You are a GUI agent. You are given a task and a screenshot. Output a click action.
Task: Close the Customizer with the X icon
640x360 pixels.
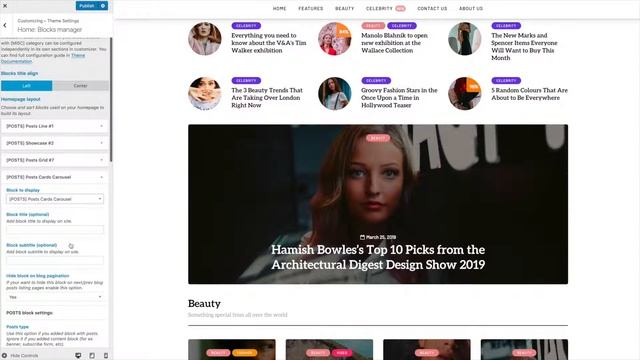5,6
